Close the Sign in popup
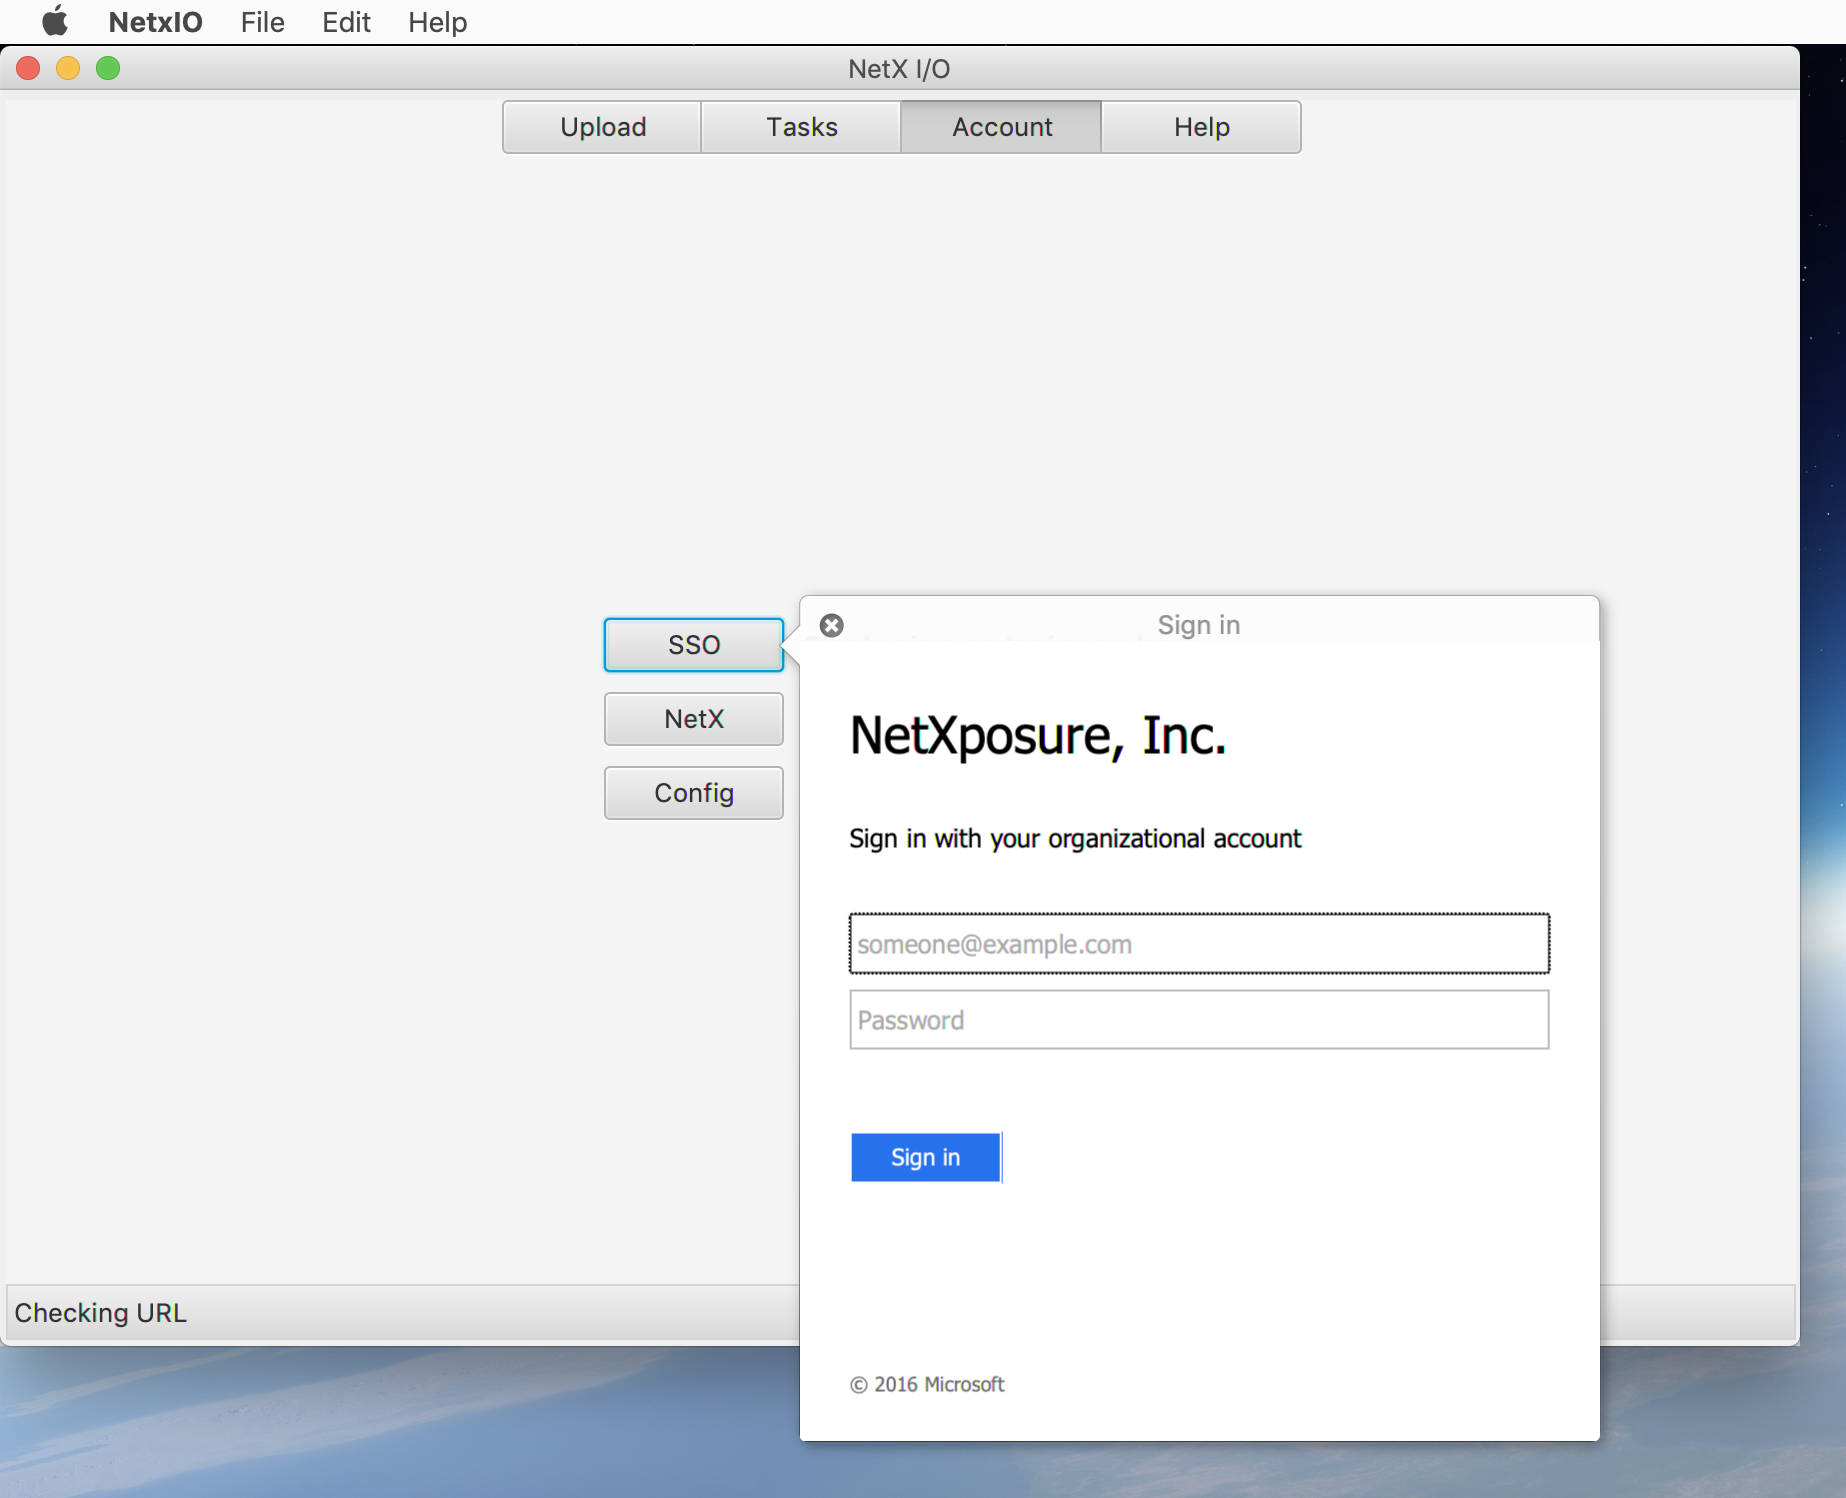Image resolution: width=1846 pixels, height=1498 pixels. tap(831, 625)
